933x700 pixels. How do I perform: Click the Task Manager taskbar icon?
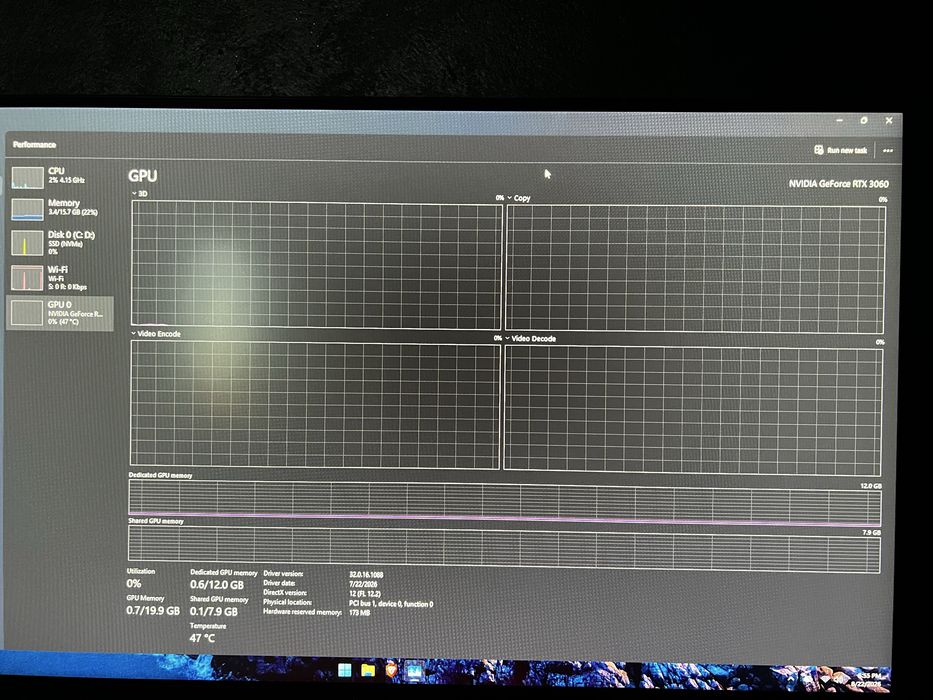click(x=414, y=672)
